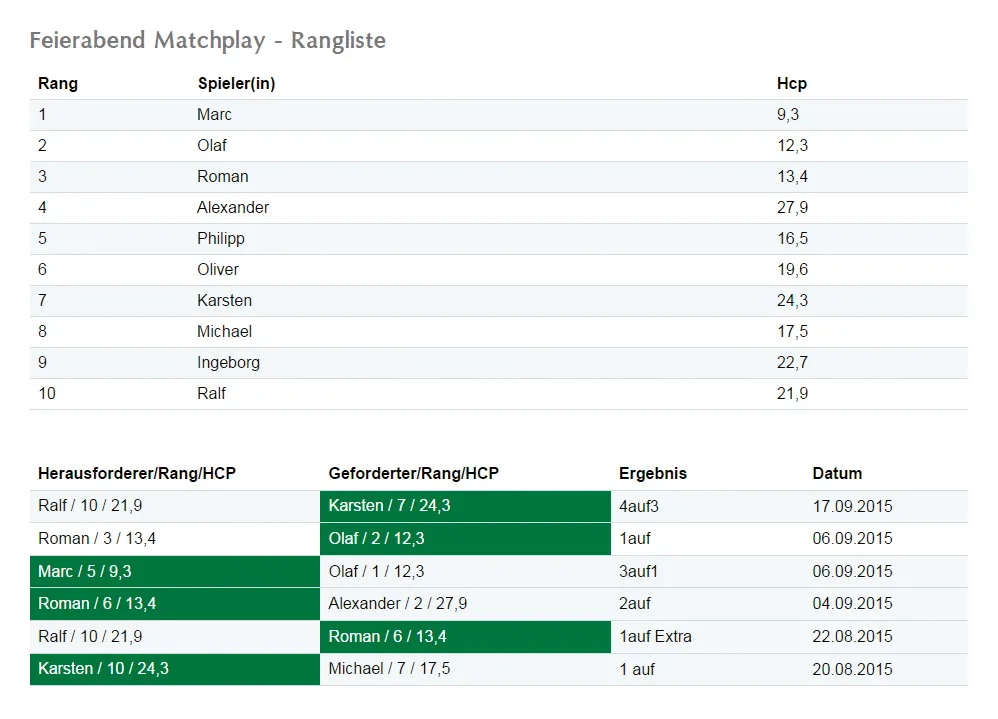Select player Olaf in ranking row 2
This screenshot has width=998, height=719.
point(212,146)
